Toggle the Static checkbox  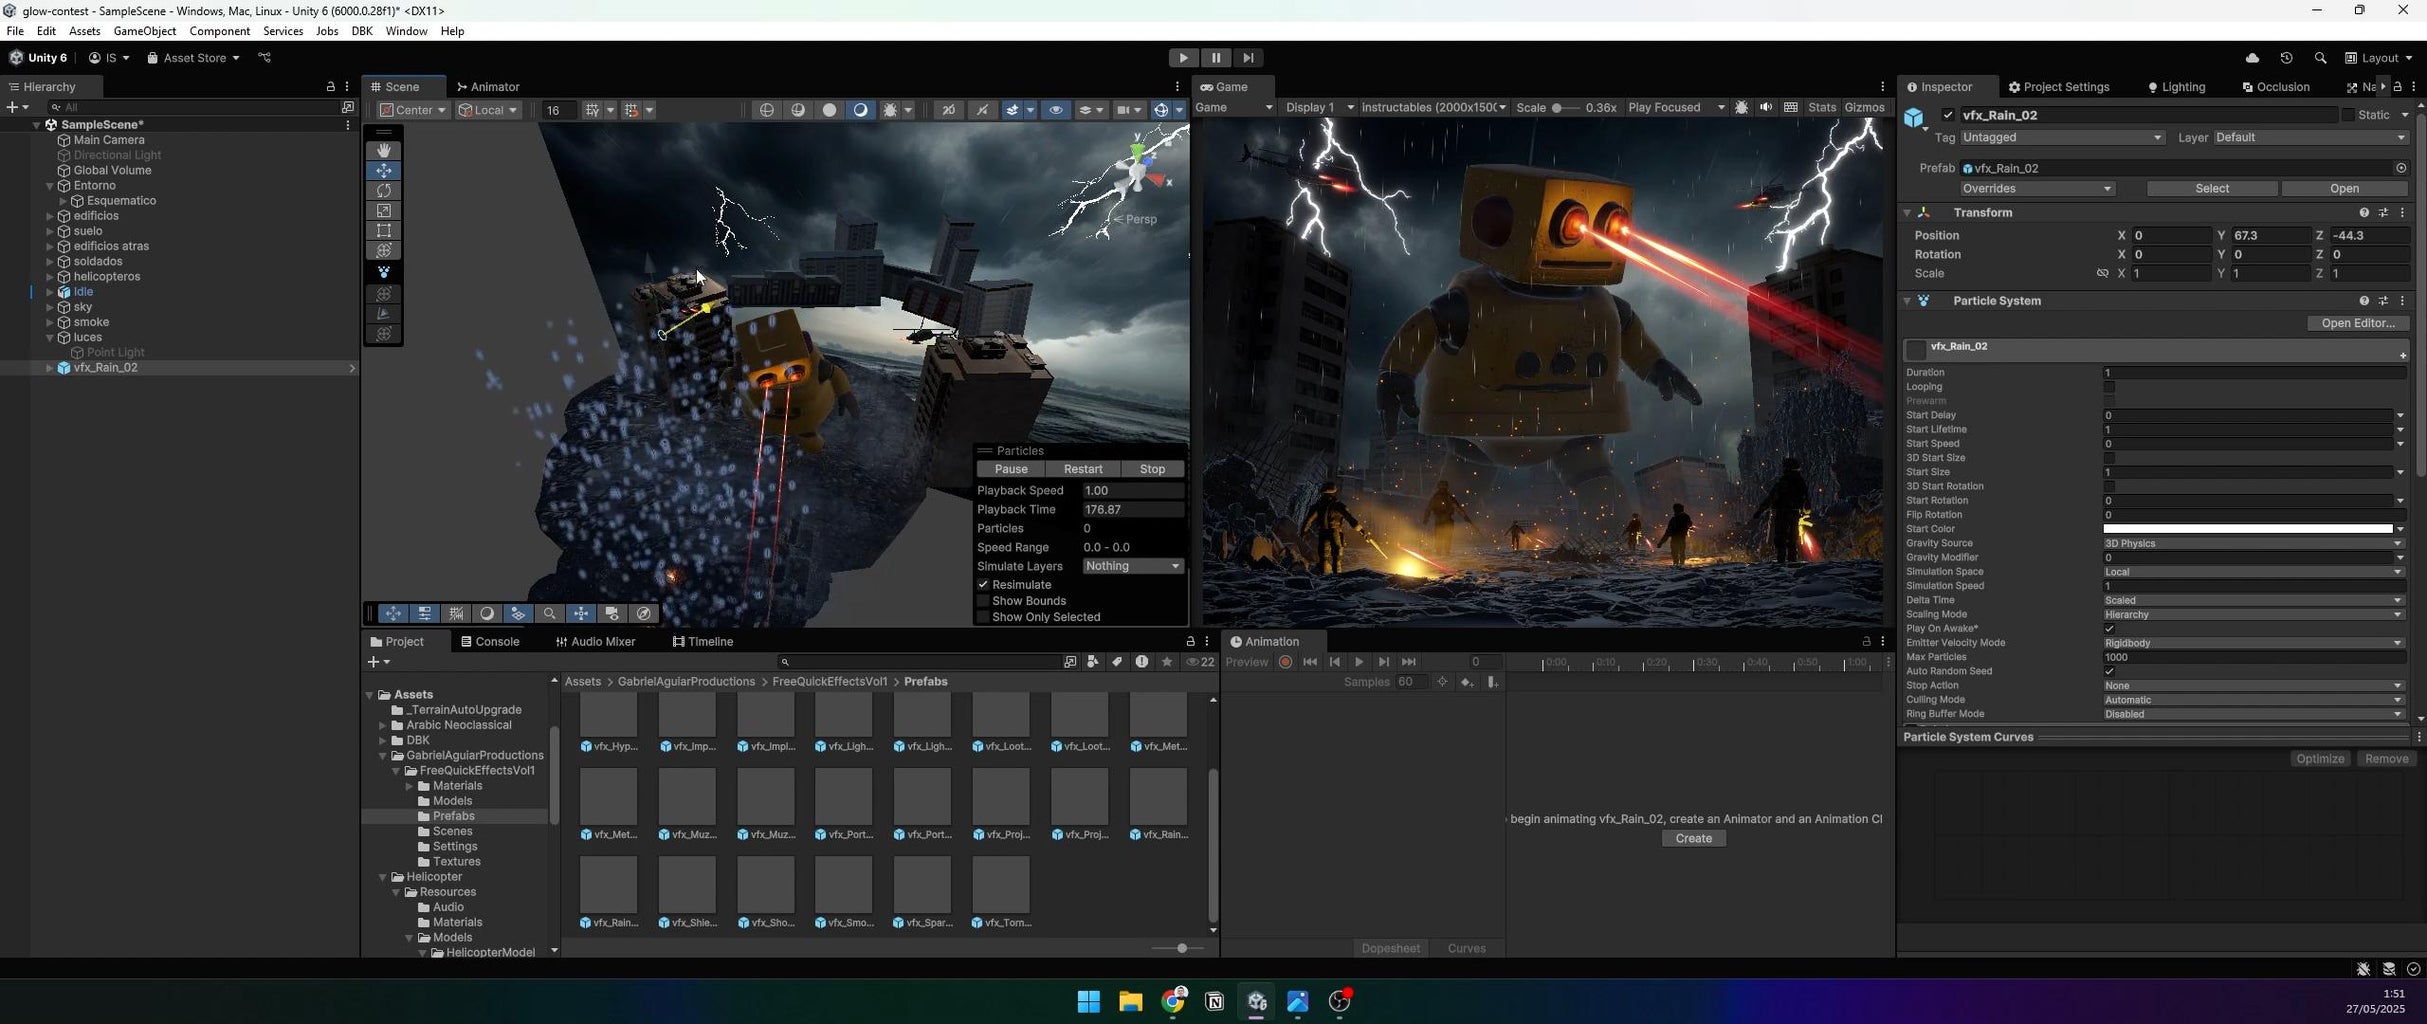[2348, 115]
